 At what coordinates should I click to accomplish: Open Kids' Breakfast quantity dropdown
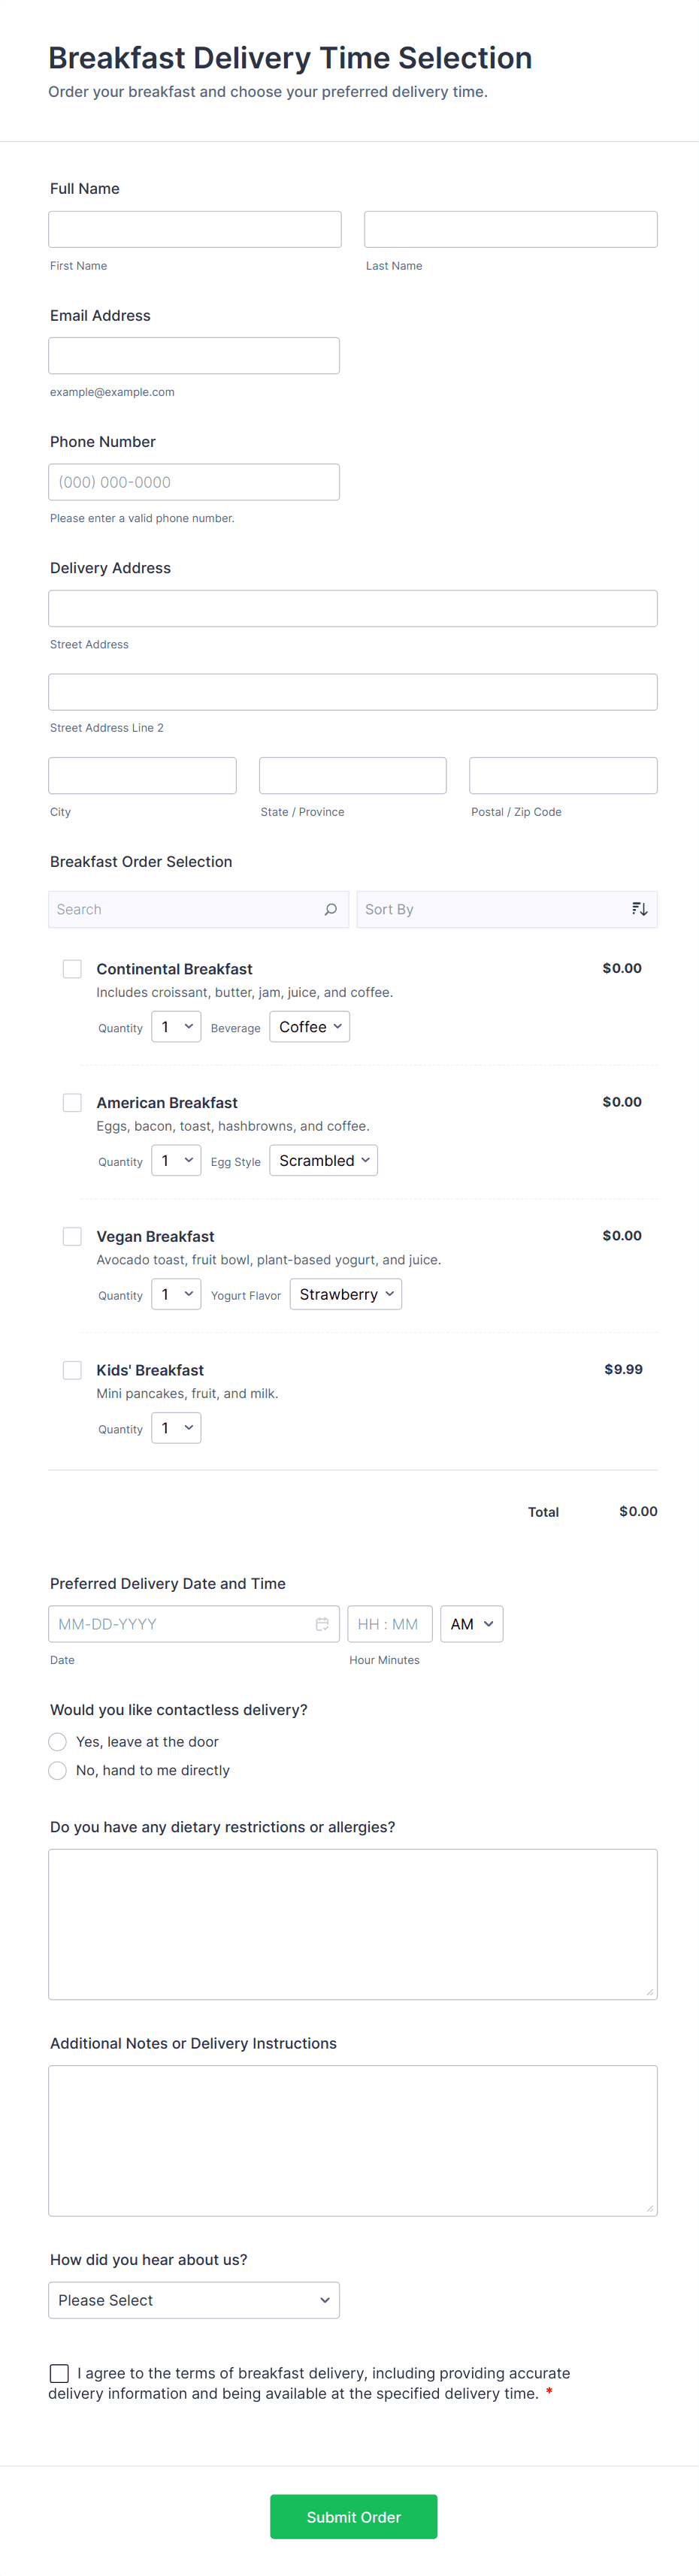176,1428
